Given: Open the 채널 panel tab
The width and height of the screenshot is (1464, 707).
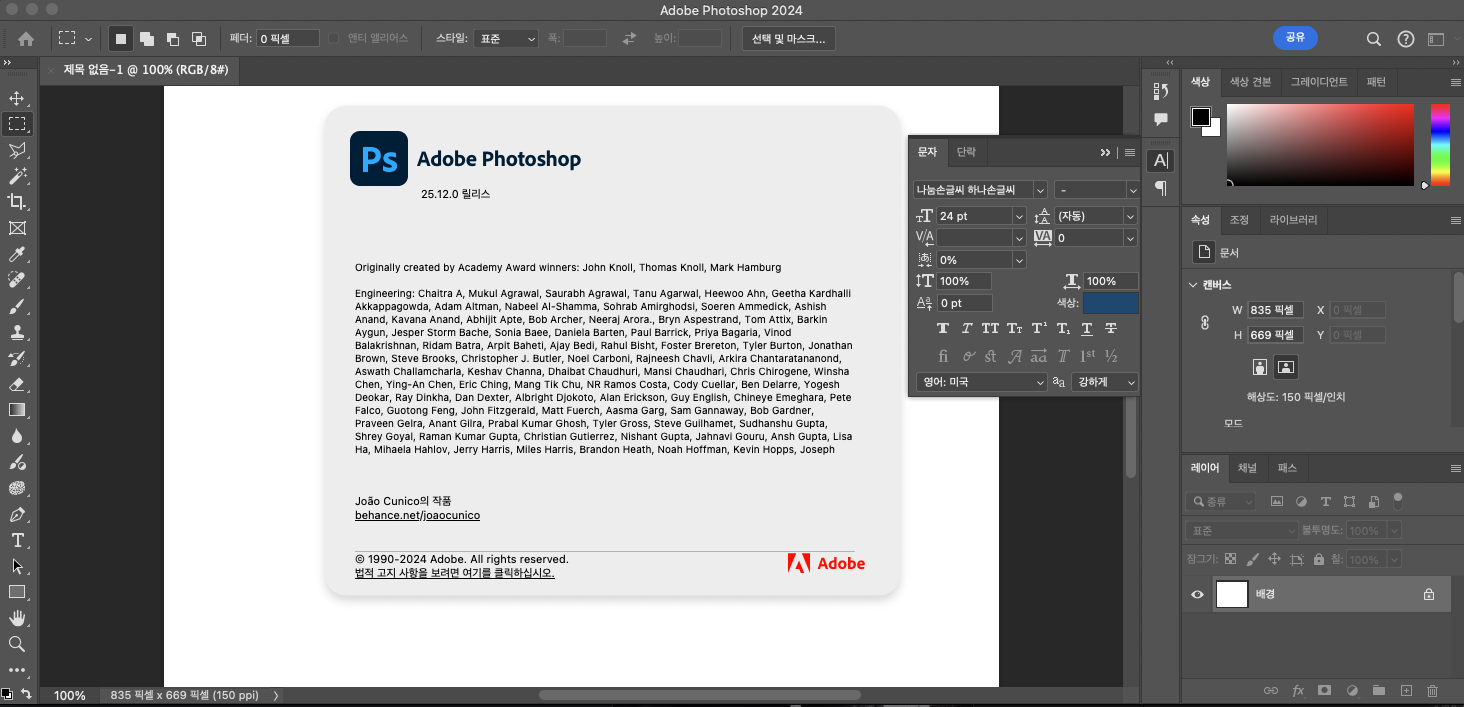Looking at the screenshot, I should point(1247,468).
